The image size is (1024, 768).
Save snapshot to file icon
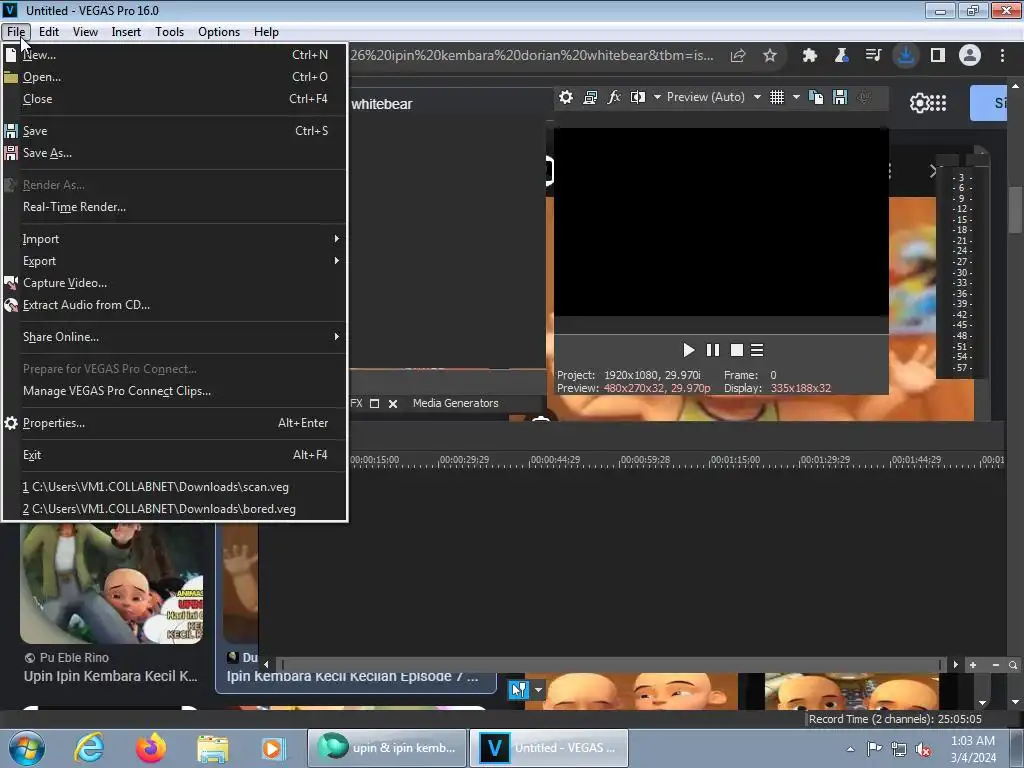click(x=840, y=97)
